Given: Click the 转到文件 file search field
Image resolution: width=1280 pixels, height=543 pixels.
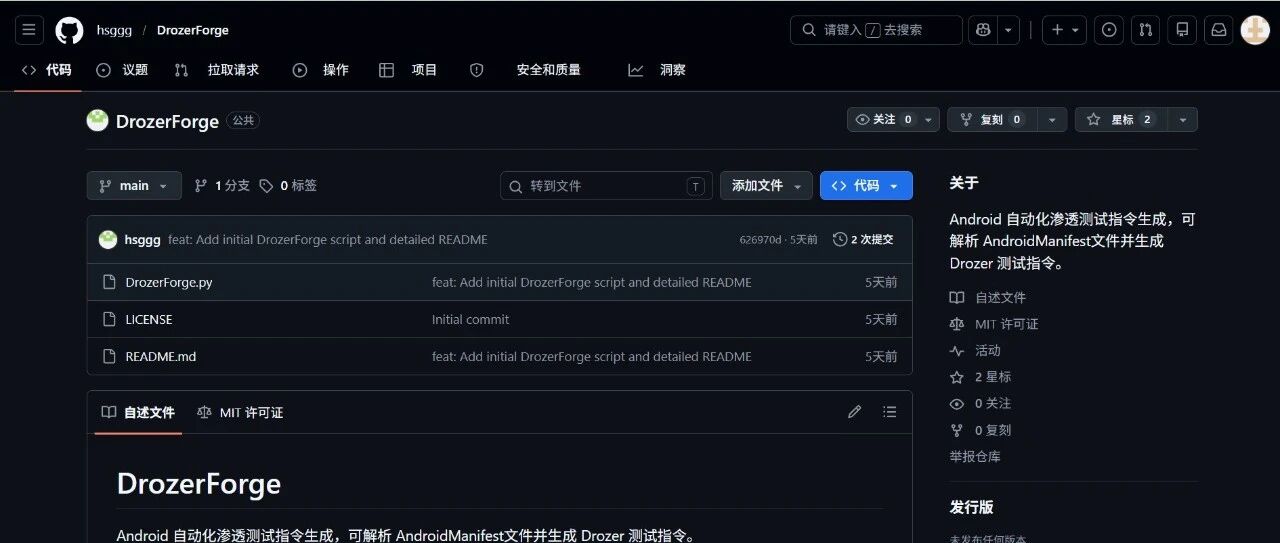Looking at the screenshot, I should [x=606, y=186].
